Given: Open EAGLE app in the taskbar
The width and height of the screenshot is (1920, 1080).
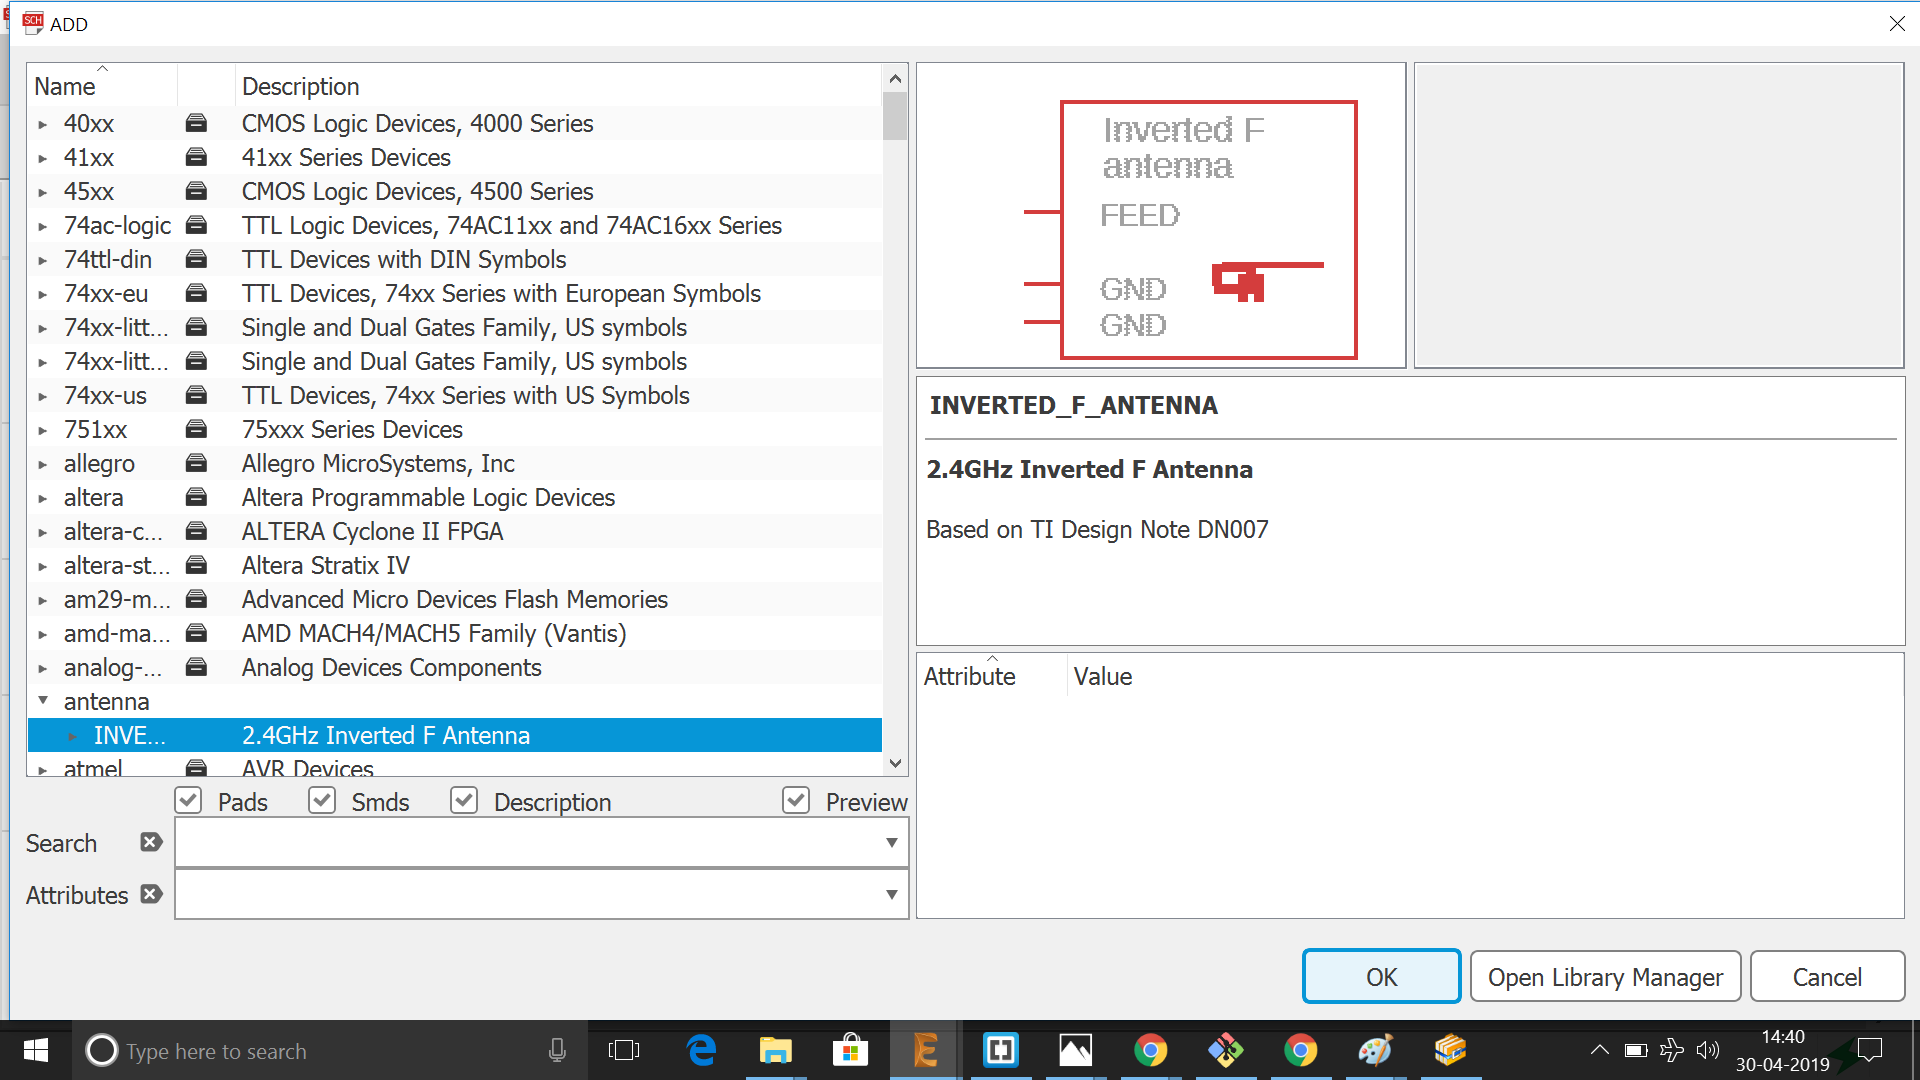Looking at the screenshot, I should click(925, 1050).
